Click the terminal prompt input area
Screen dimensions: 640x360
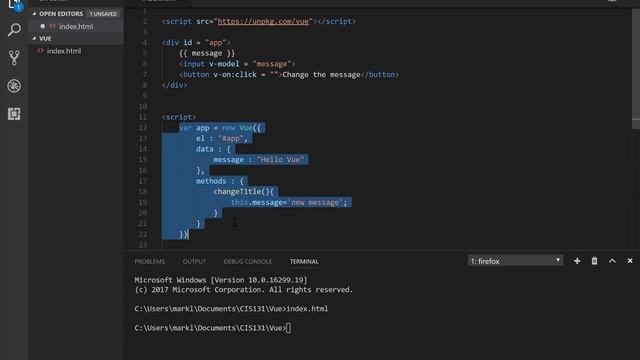(288, 328)
